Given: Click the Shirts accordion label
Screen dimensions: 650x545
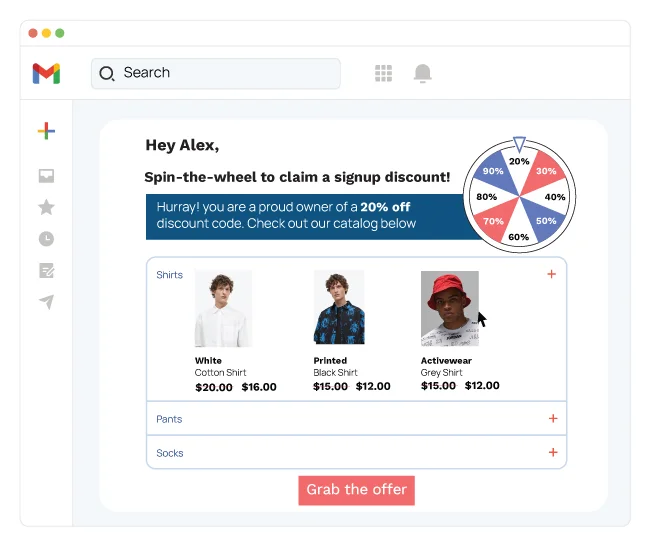Looking at the screenshot, I should coord(170,275).
